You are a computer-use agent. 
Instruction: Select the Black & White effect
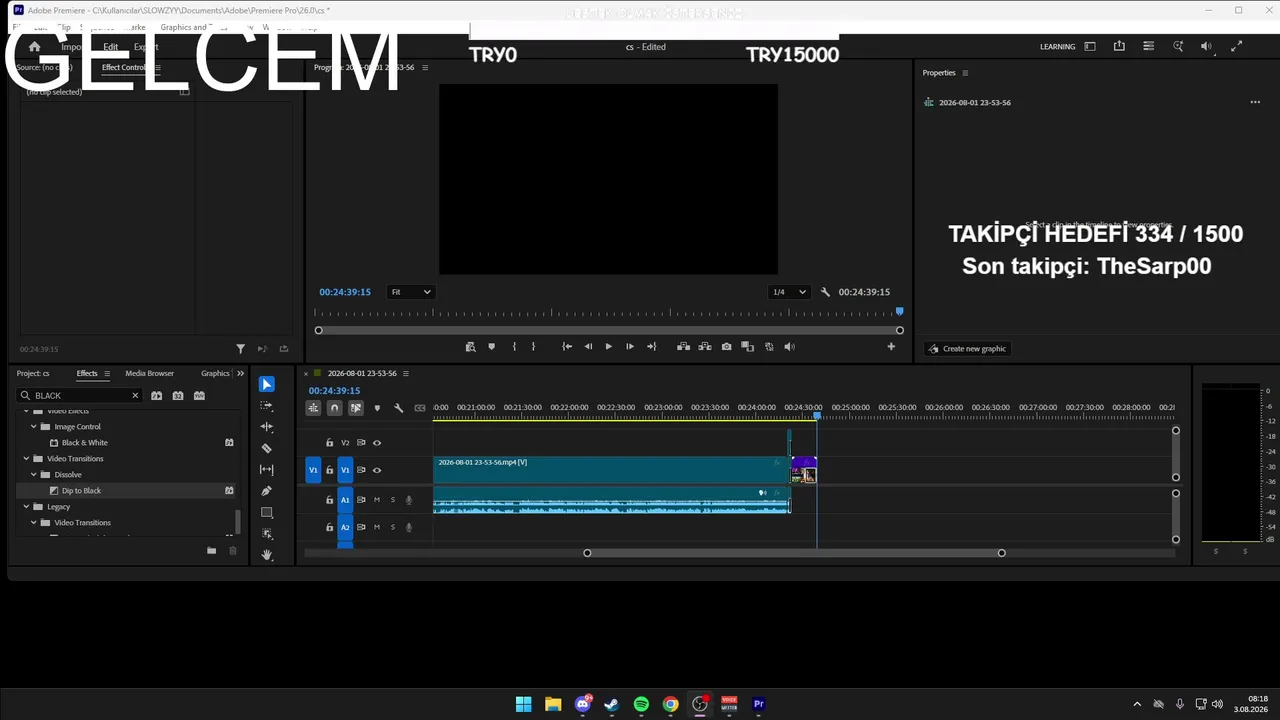click(85, 443)
